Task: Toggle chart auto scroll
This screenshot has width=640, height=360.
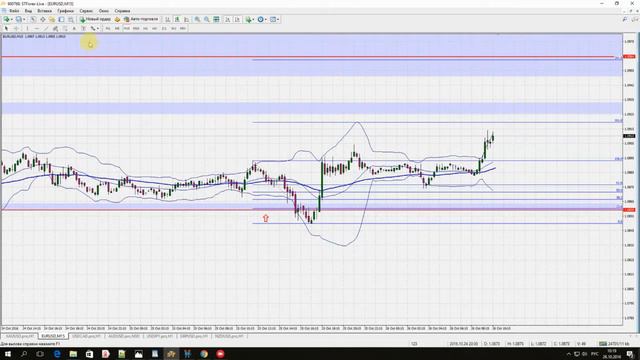Action: click(227, 19)
